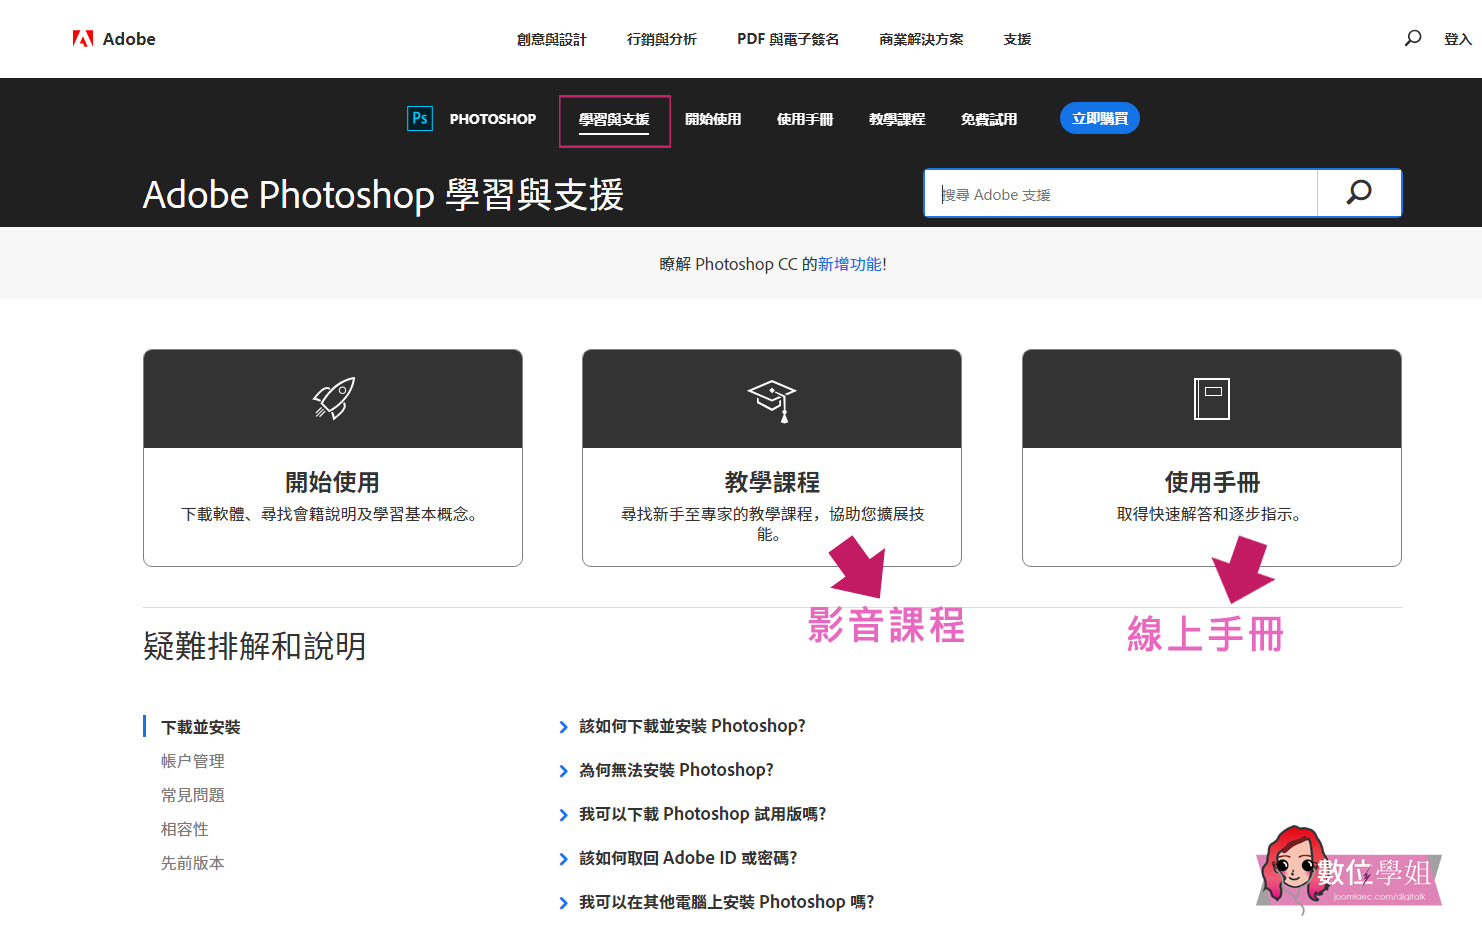1482x937 pixels.
Task: Open the graduation cap 教學課程 card
Action: [x=771, y=458]
